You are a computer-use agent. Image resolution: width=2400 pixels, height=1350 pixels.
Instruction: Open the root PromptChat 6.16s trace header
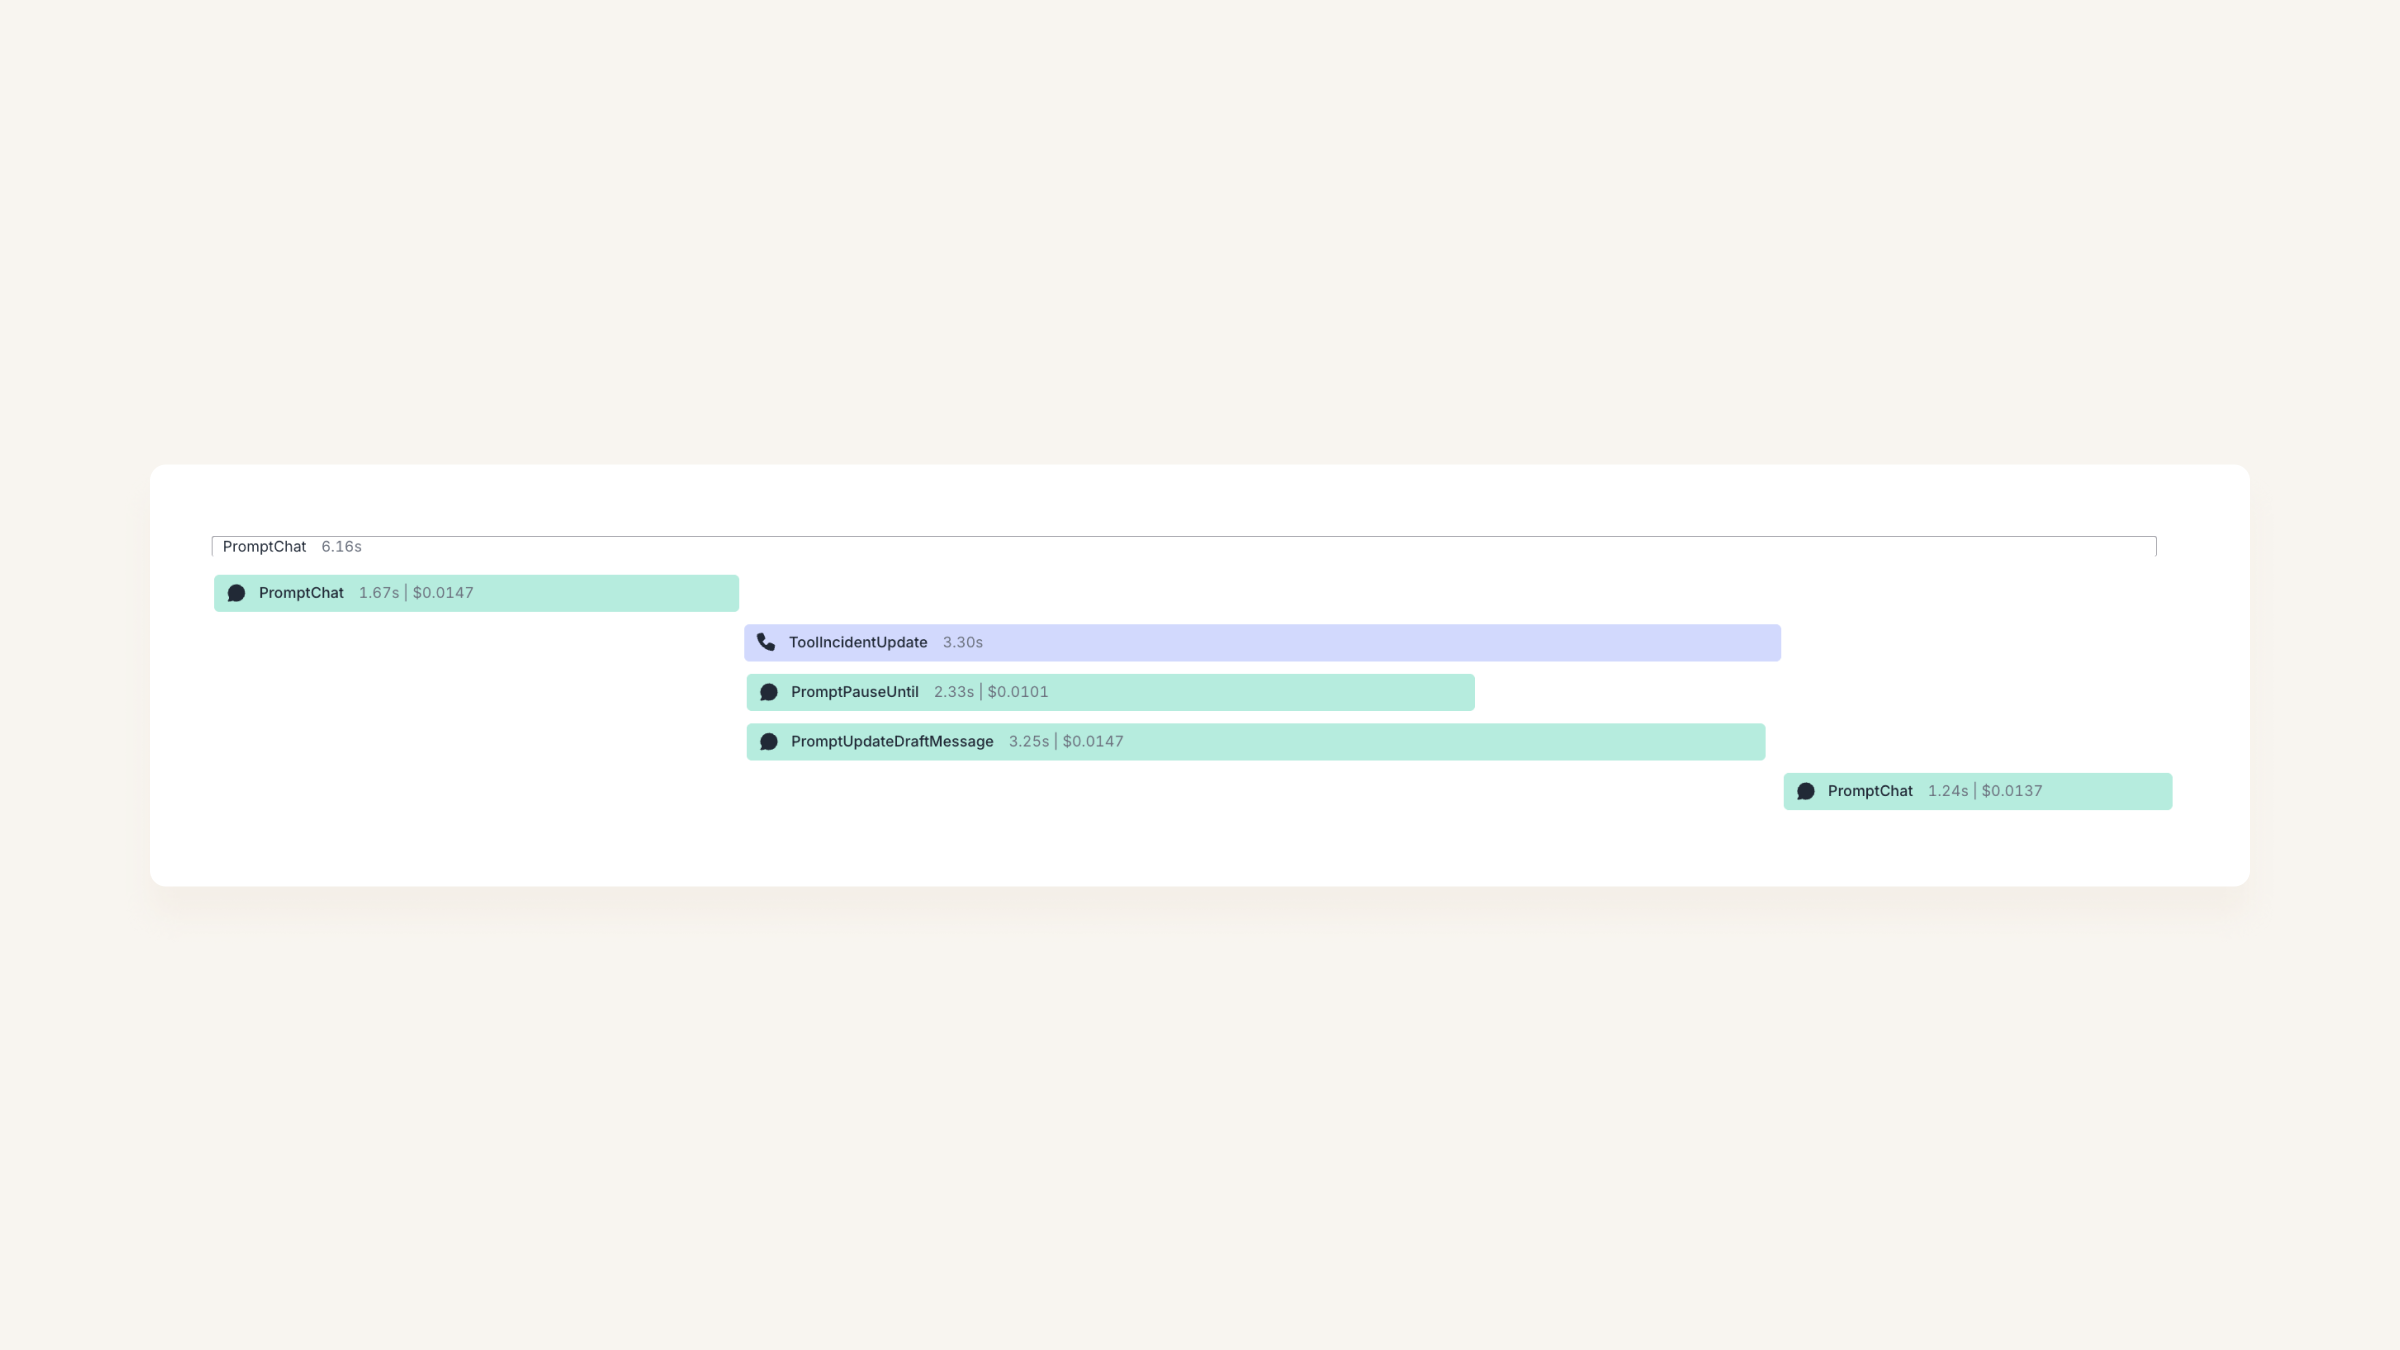1184,546
